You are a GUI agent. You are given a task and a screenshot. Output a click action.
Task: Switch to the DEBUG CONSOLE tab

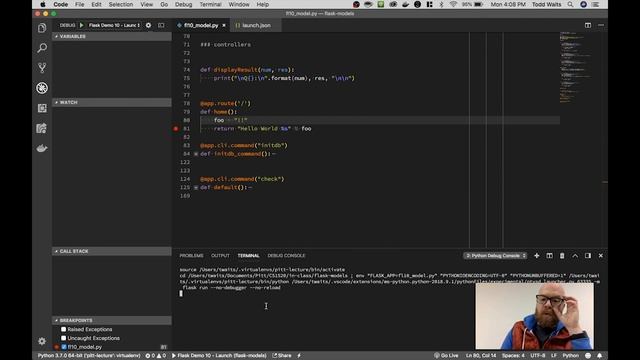click(x=286, y=256)
